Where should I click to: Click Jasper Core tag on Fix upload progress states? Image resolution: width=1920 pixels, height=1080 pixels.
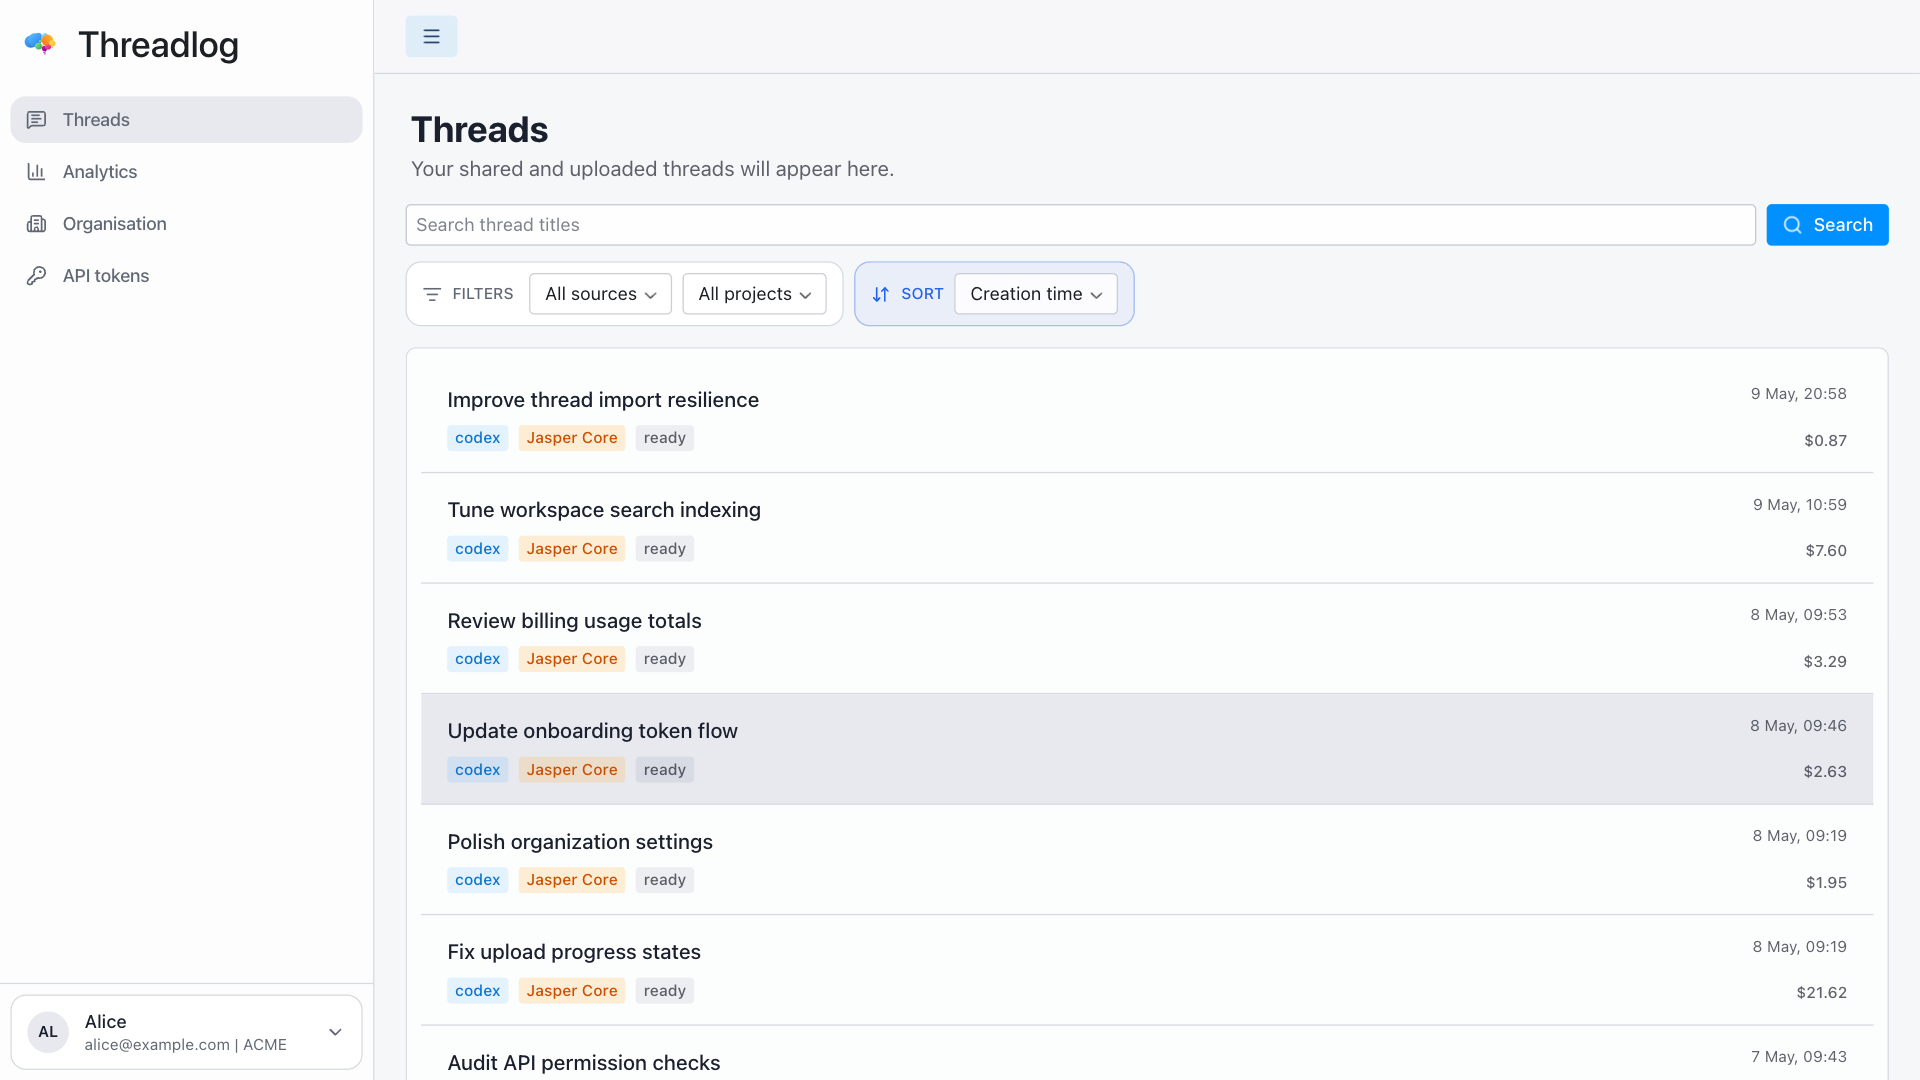(572, 991)
